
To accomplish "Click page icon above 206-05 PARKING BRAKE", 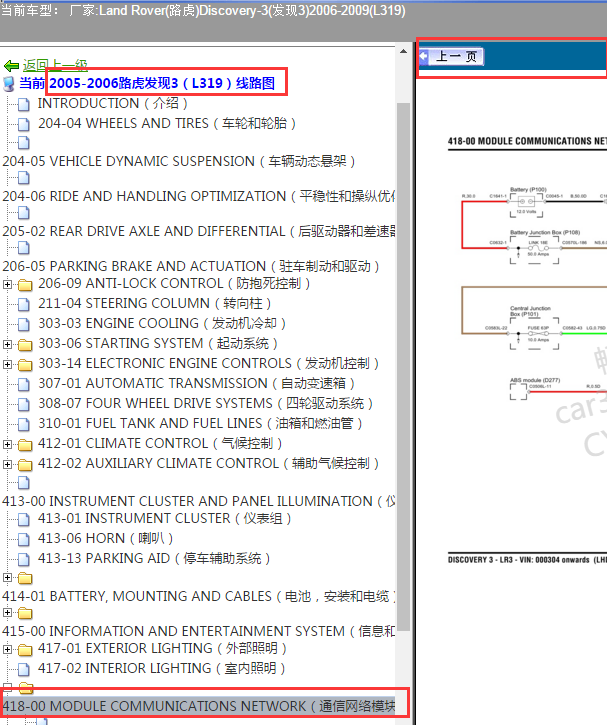I will click(x=24, y=248).
